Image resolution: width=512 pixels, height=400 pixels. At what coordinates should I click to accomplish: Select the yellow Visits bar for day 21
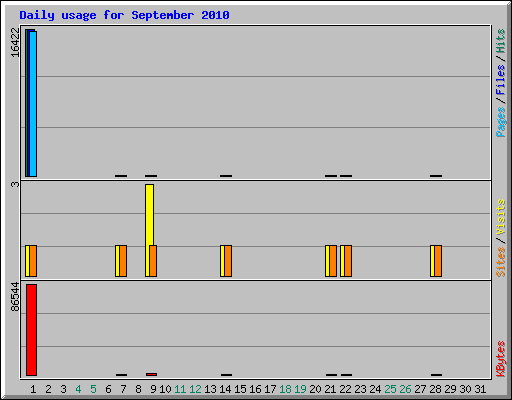[327, 261]
